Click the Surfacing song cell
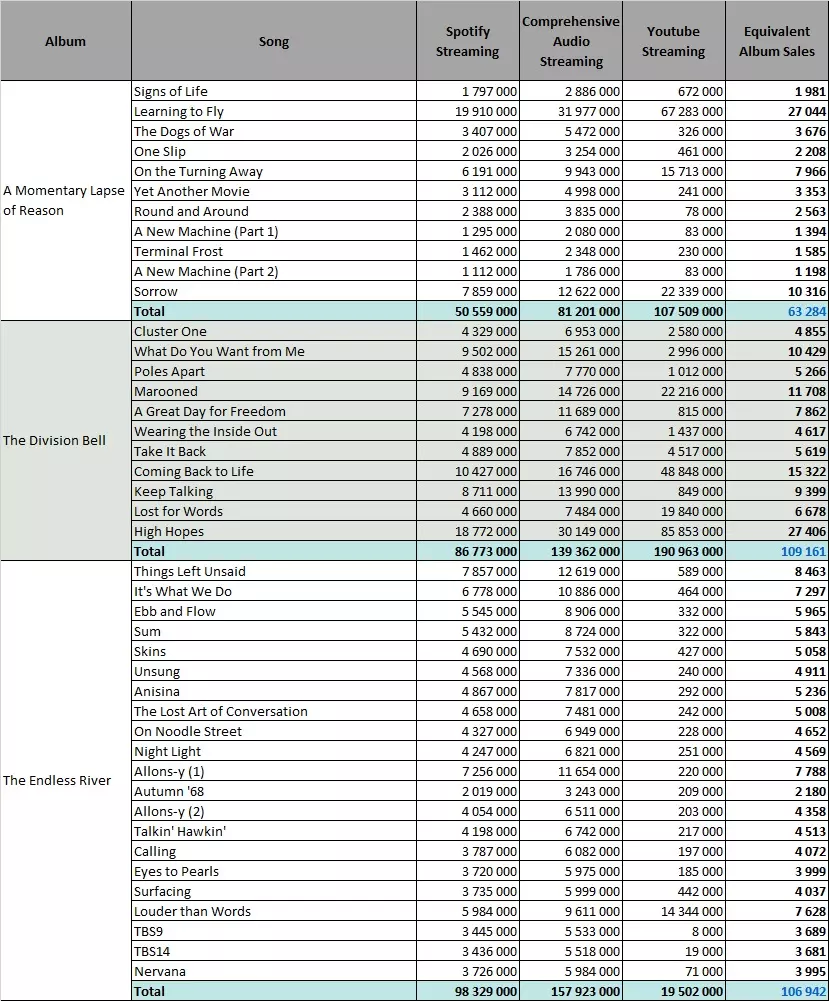This screenshot has width=829, height=1001. point(274,891)
